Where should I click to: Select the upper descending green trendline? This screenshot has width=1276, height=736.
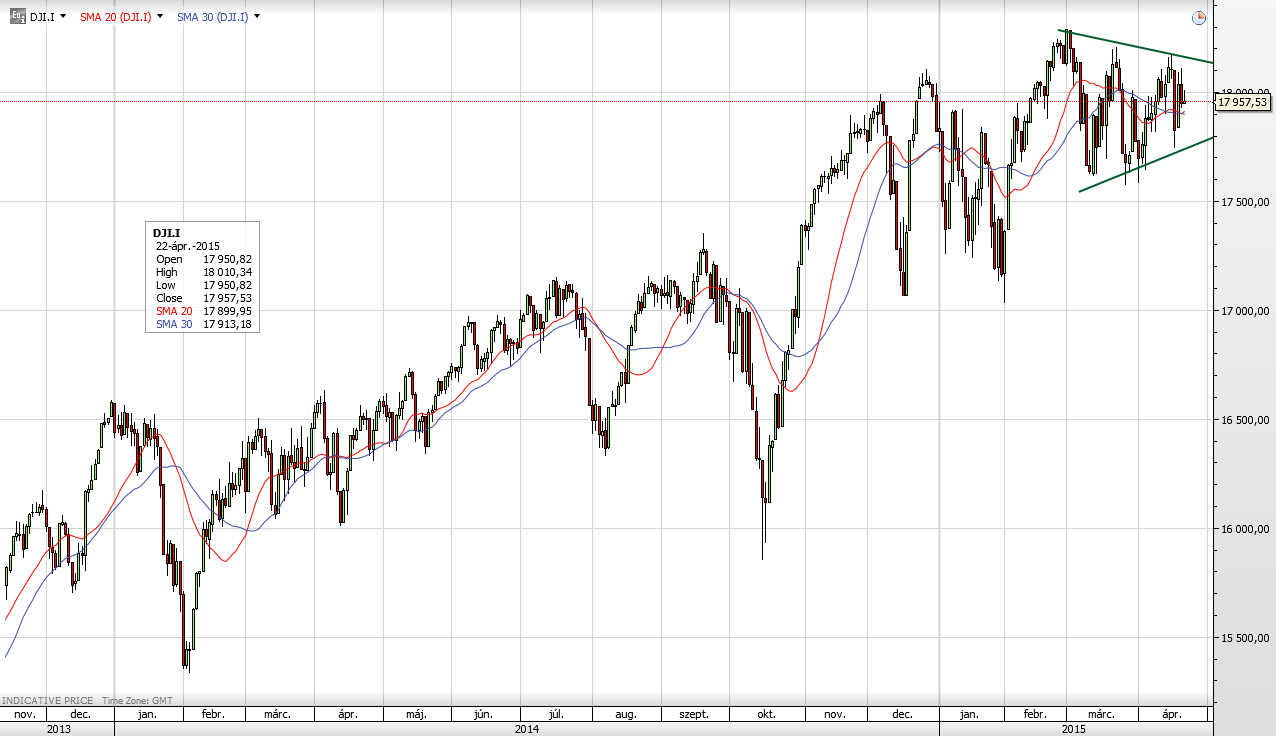coord(1136,46)
